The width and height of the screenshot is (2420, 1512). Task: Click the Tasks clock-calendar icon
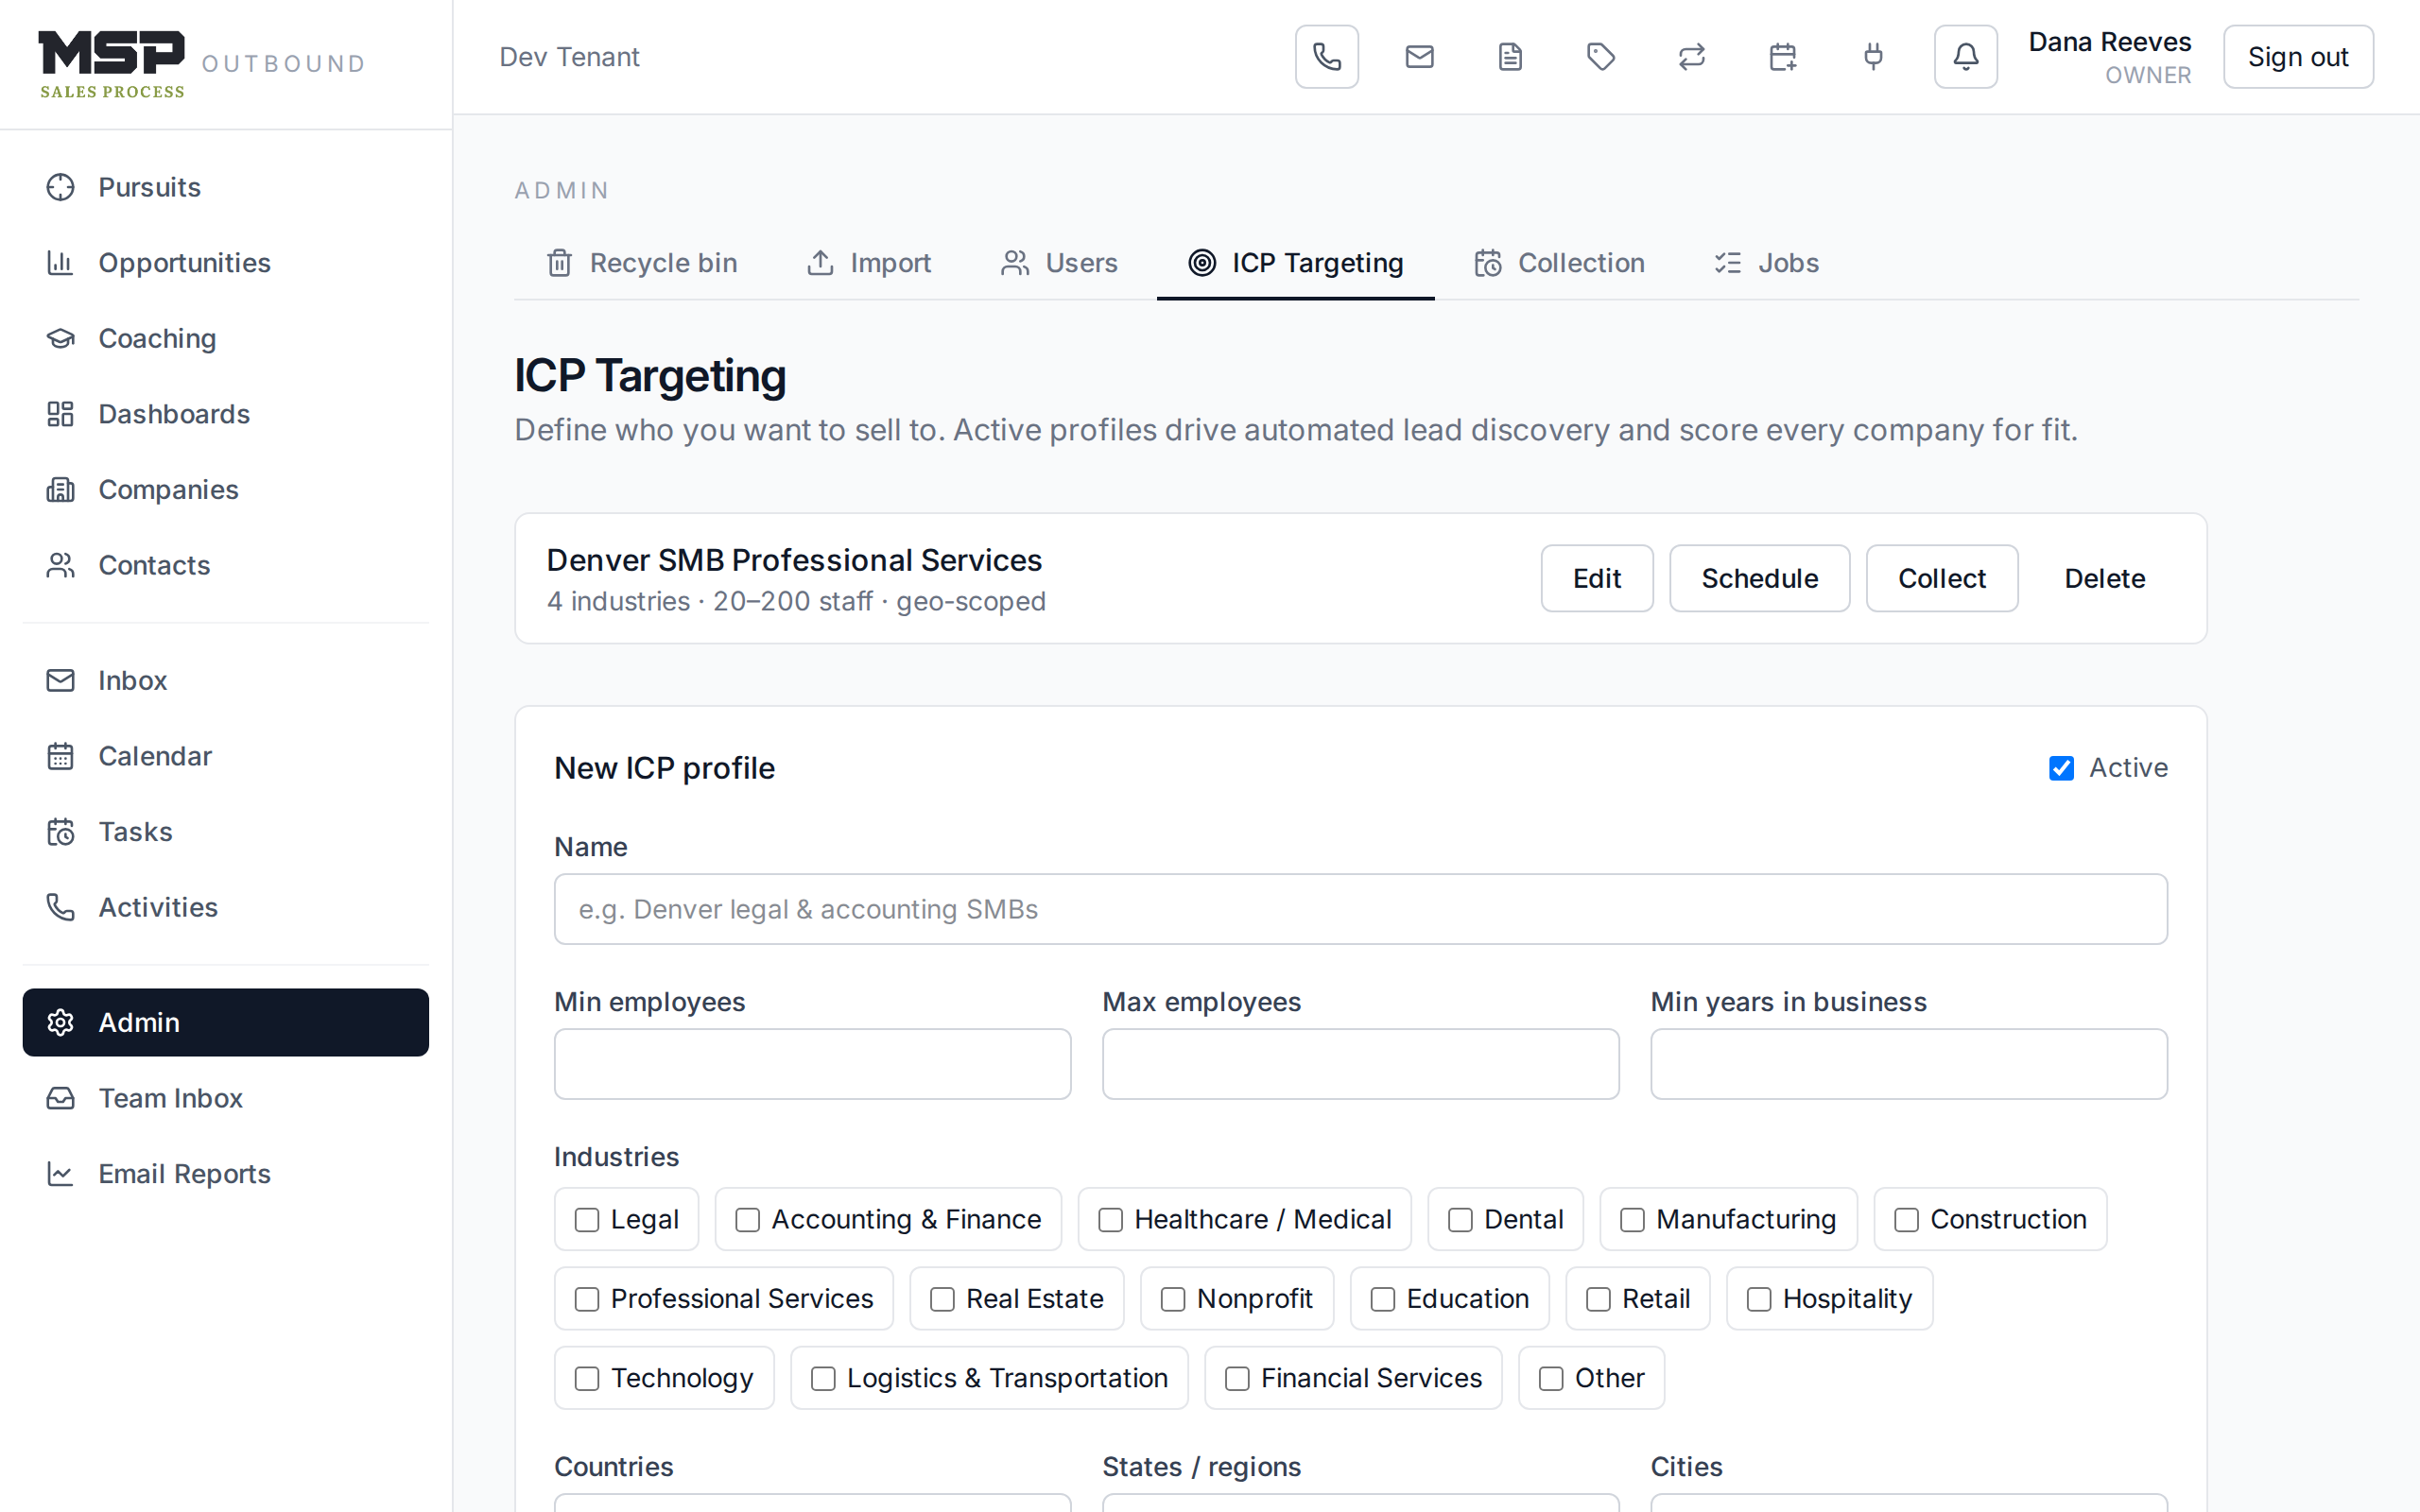click(x=61, y=832)
